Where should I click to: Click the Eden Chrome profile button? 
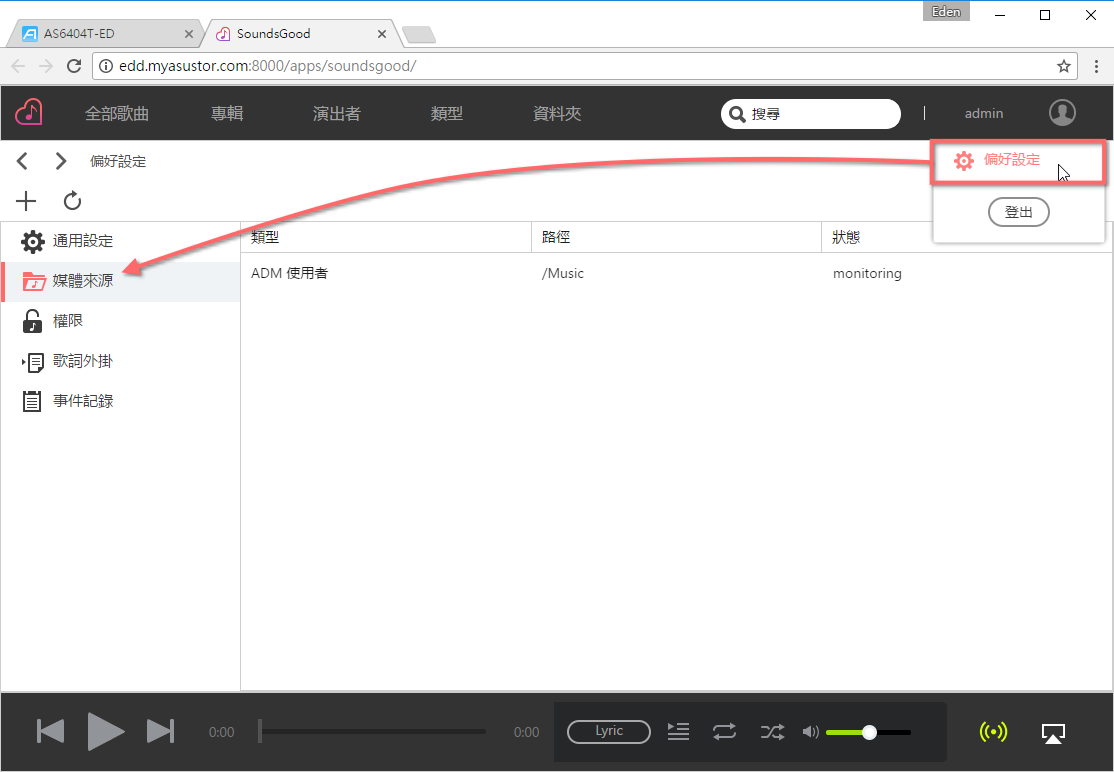946,12
